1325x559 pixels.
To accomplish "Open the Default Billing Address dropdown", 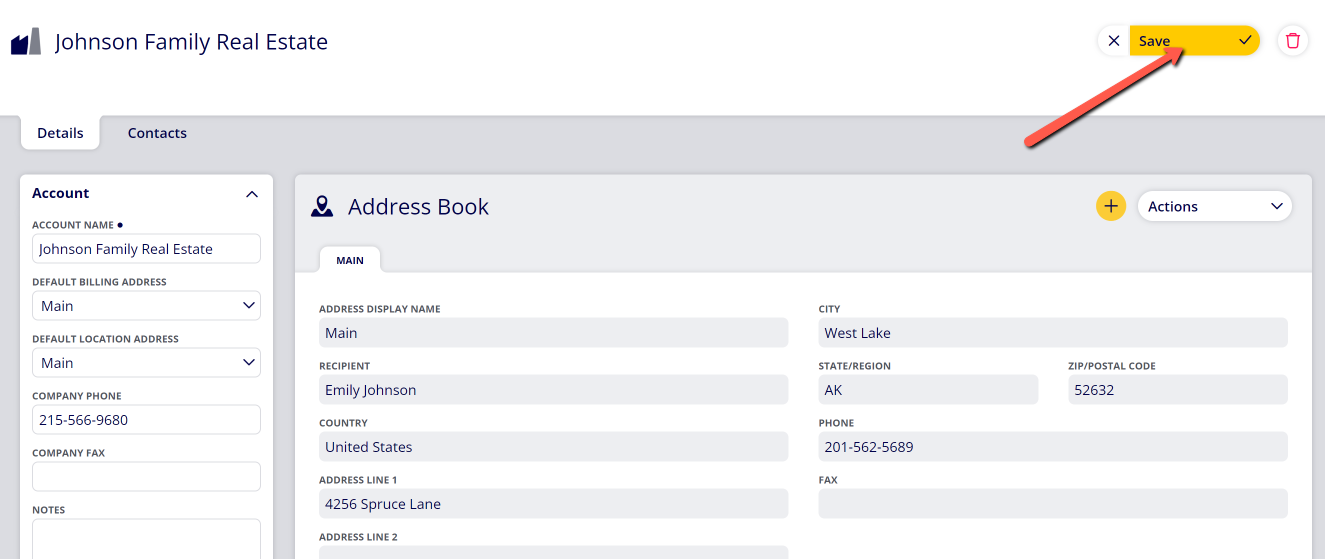I will point(146,306).
